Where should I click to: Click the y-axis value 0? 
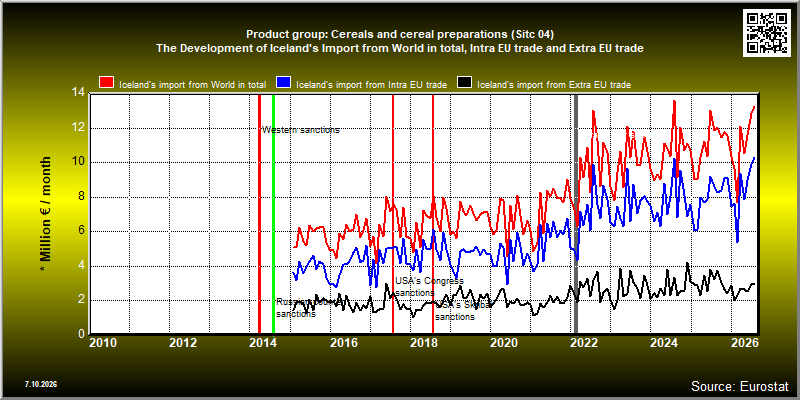[81, 335]
